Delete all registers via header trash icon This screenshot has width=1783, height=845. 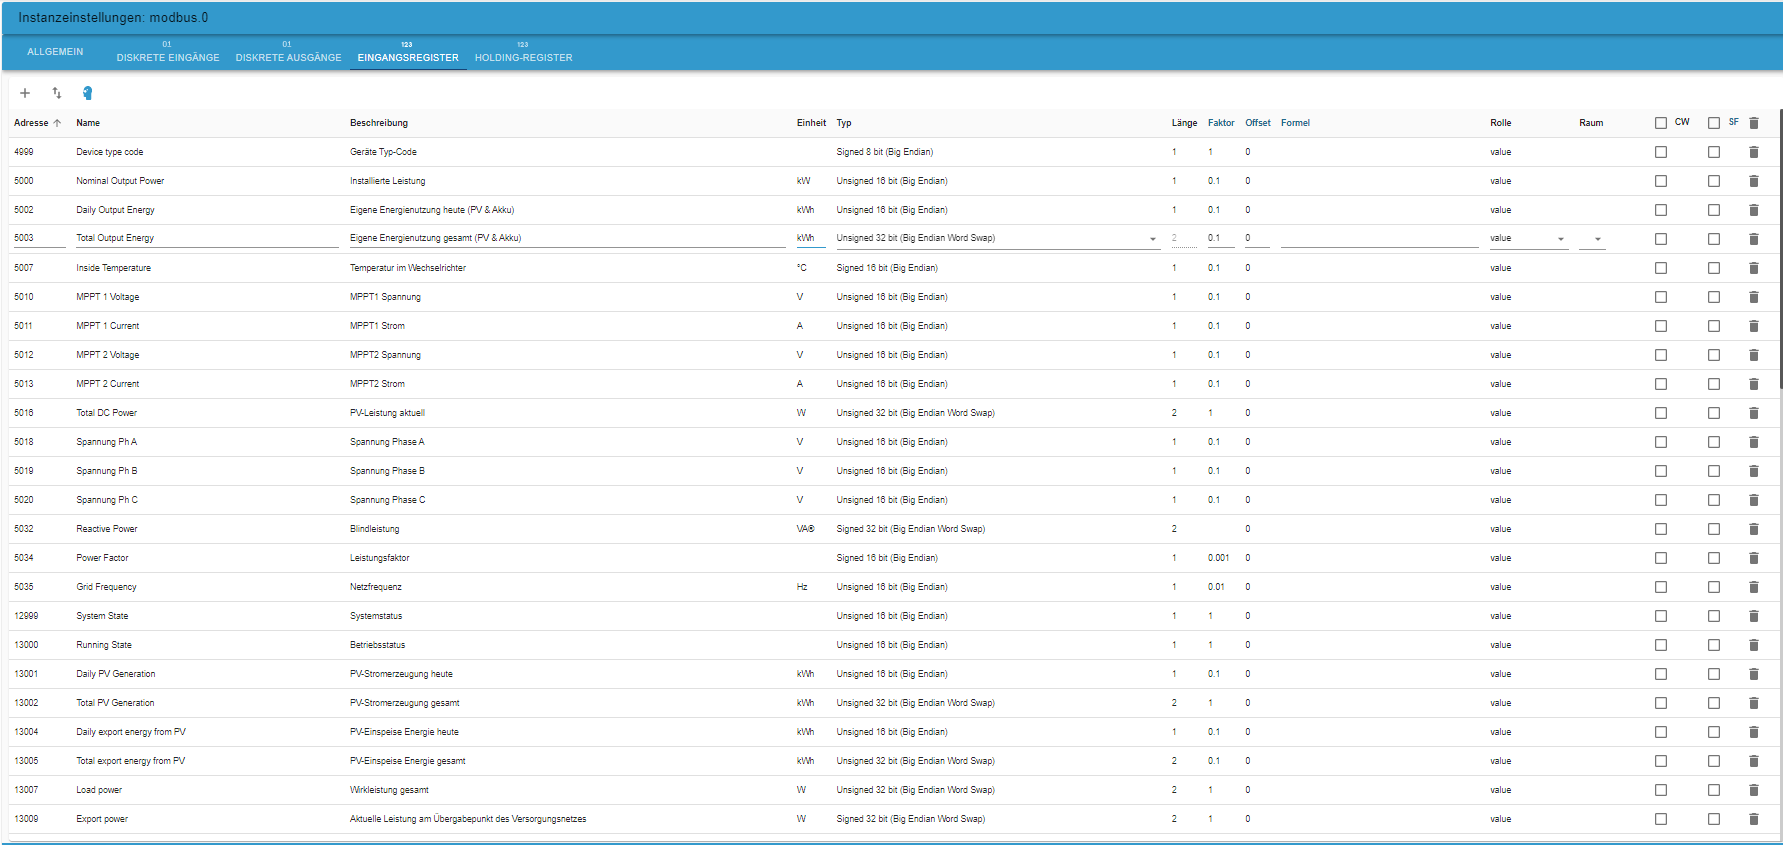1753,123
